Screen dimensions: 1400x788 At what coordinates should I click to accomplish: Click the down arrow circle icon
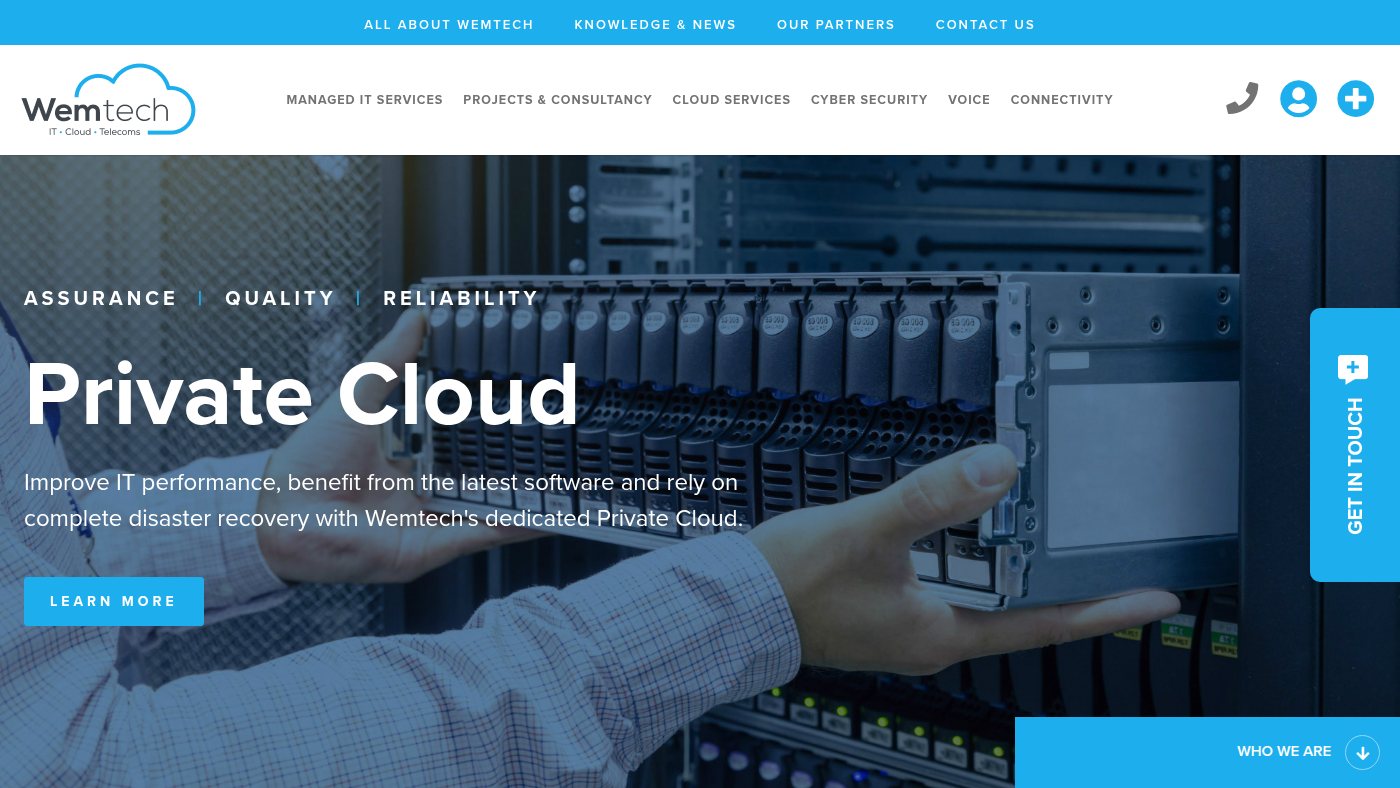(x=1362, y=752)
